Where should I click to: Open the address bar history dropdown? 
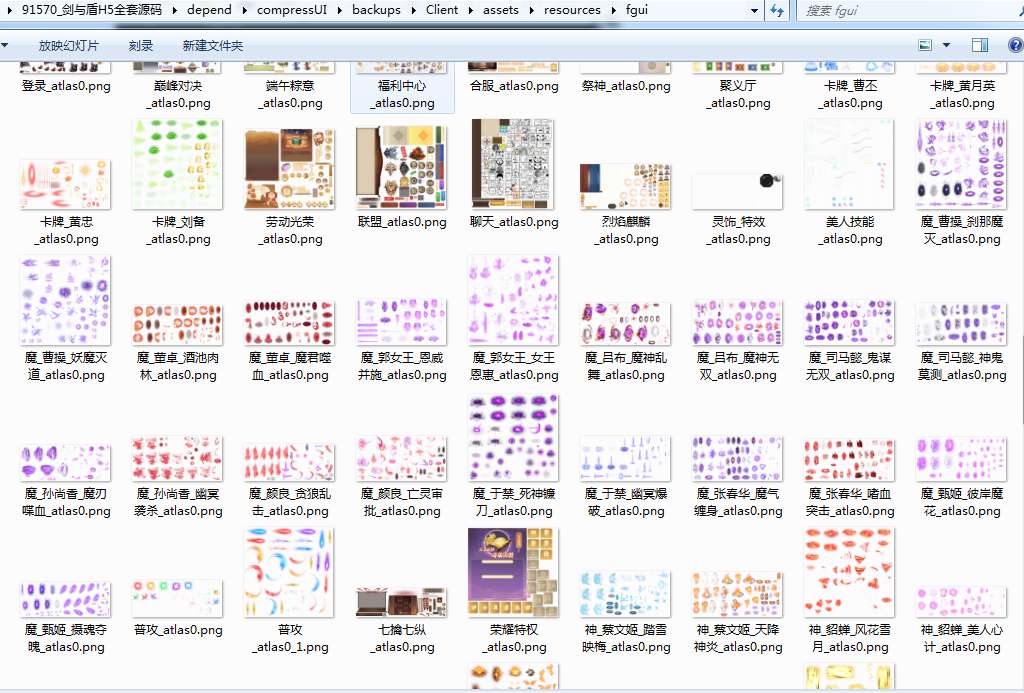754,11
